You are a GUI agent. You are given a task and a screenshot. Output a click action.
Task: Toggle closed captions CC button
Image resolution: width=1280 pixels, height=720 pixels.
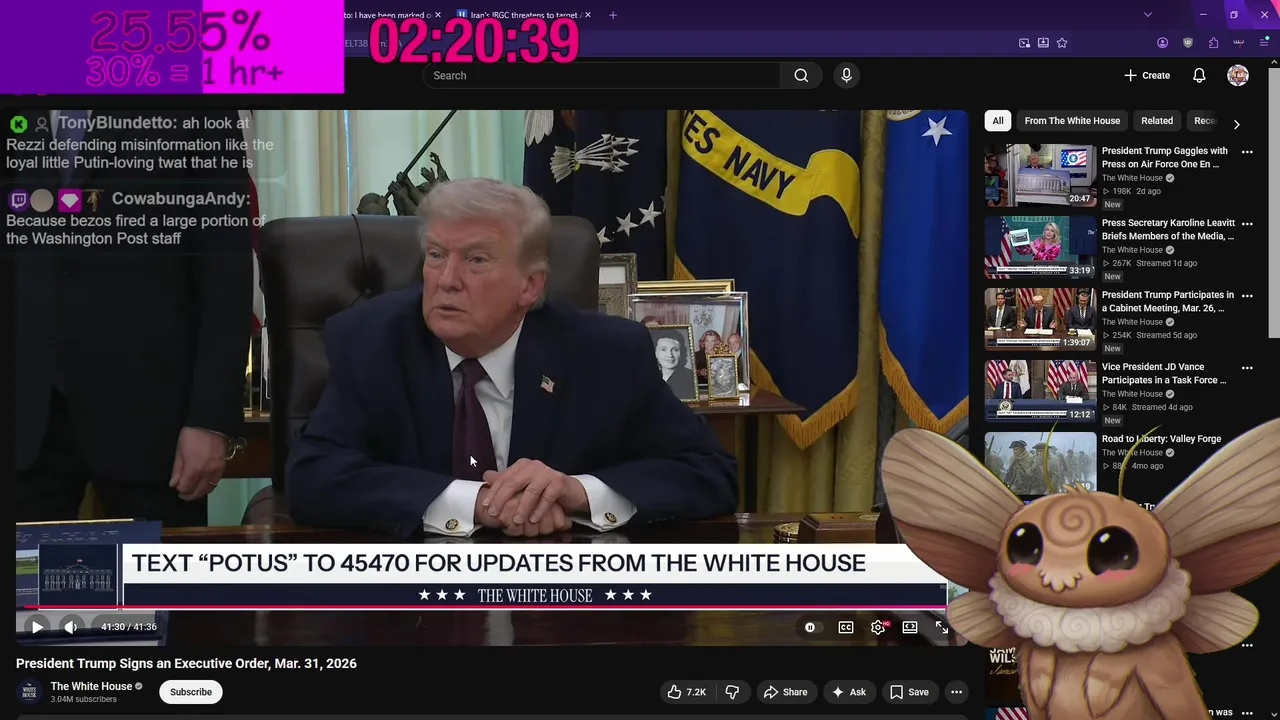coord(846,627)
